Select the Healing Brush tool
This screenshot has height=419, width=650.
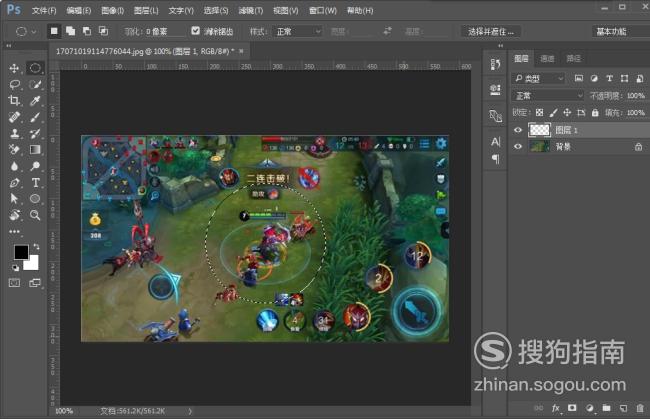tap(14, 117)
